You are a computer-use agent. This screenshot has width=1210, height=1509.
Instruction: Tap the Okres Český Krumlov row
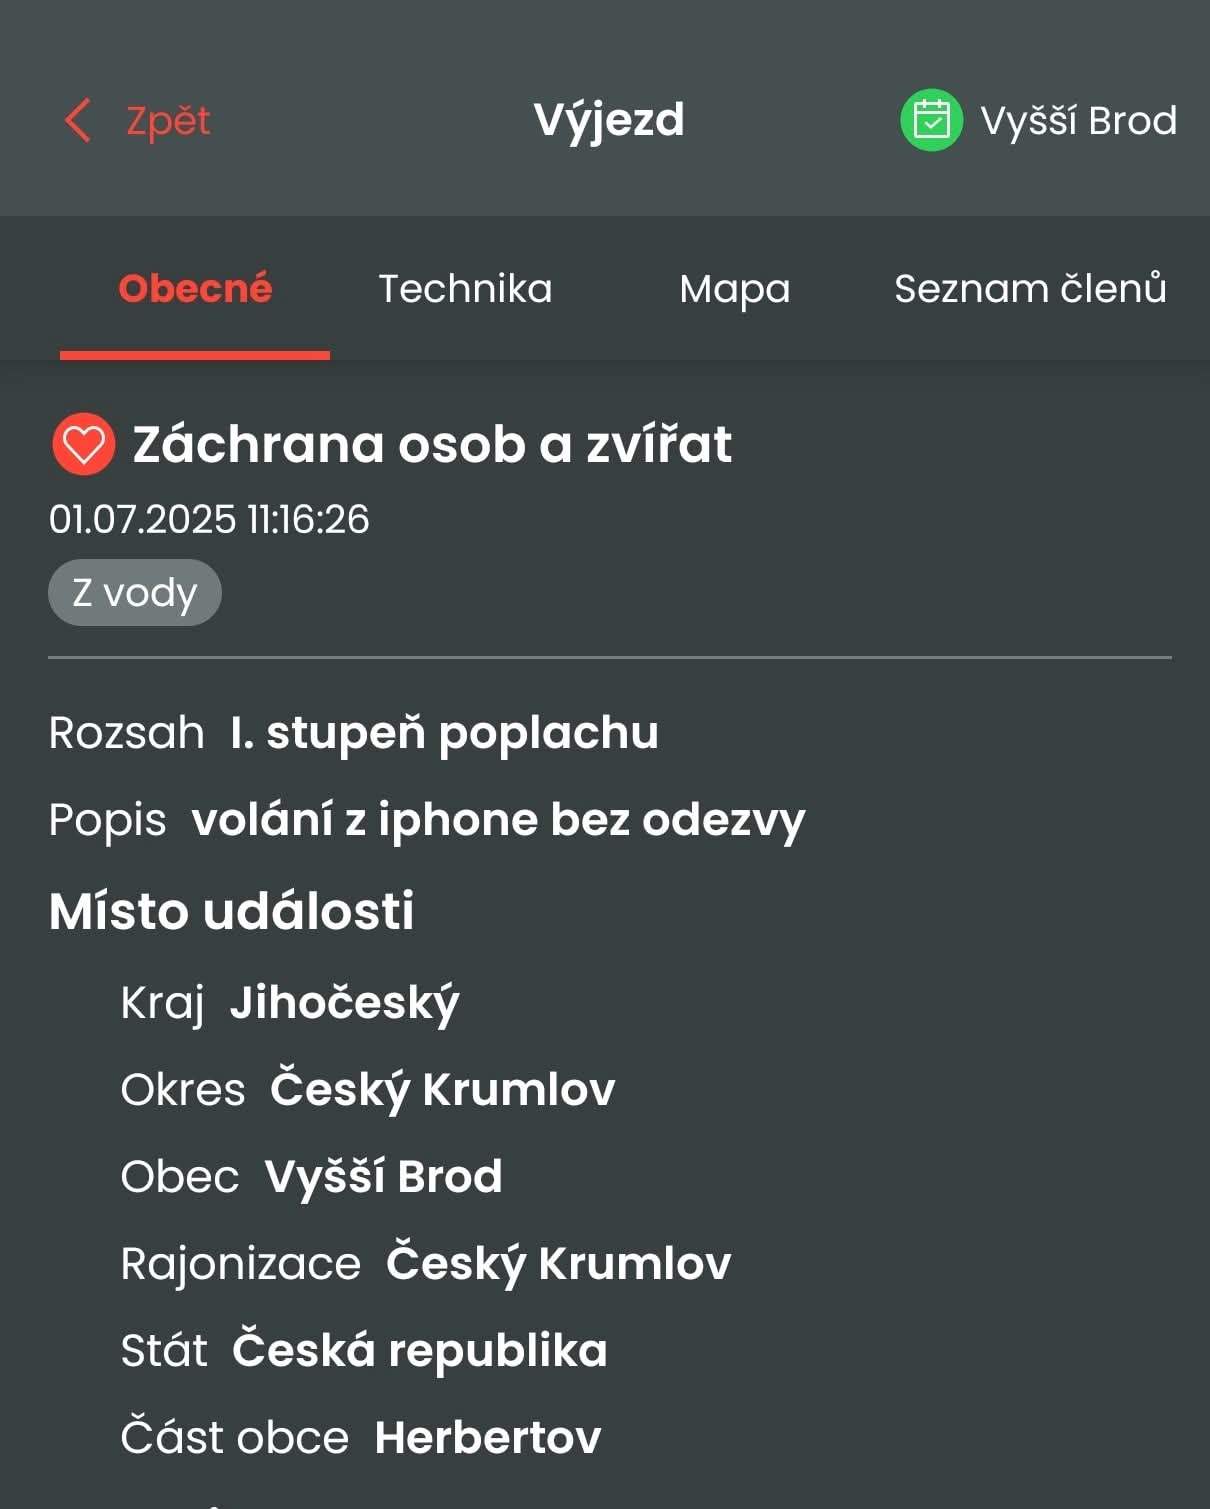pos(368,1090)
